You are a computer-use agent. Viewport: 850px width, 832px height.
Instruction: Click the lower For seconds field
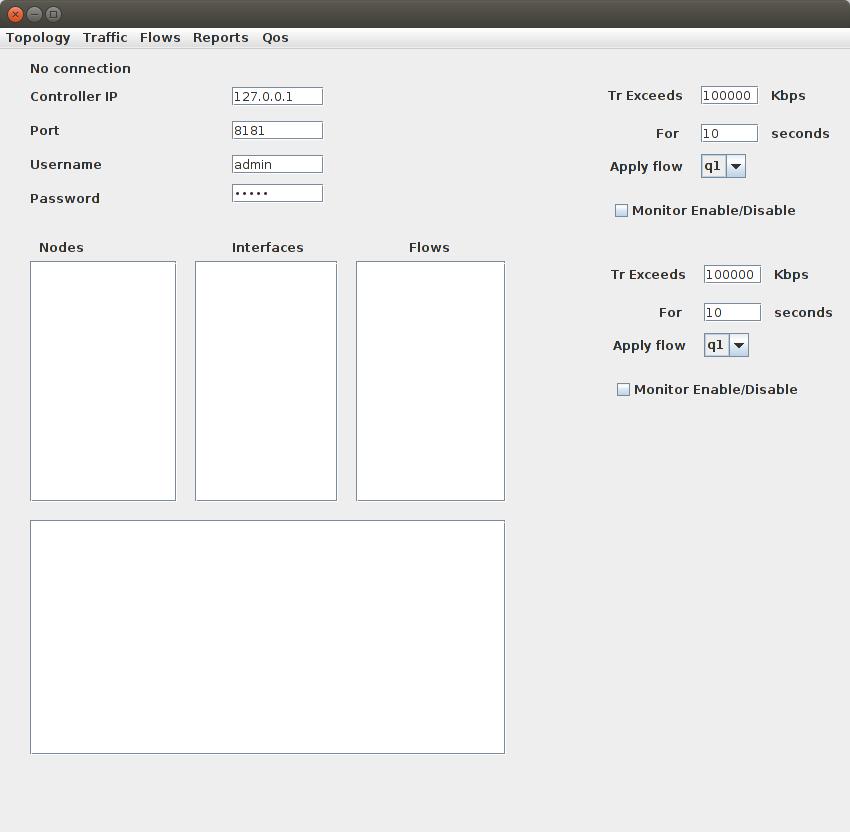tap(732, 312)
